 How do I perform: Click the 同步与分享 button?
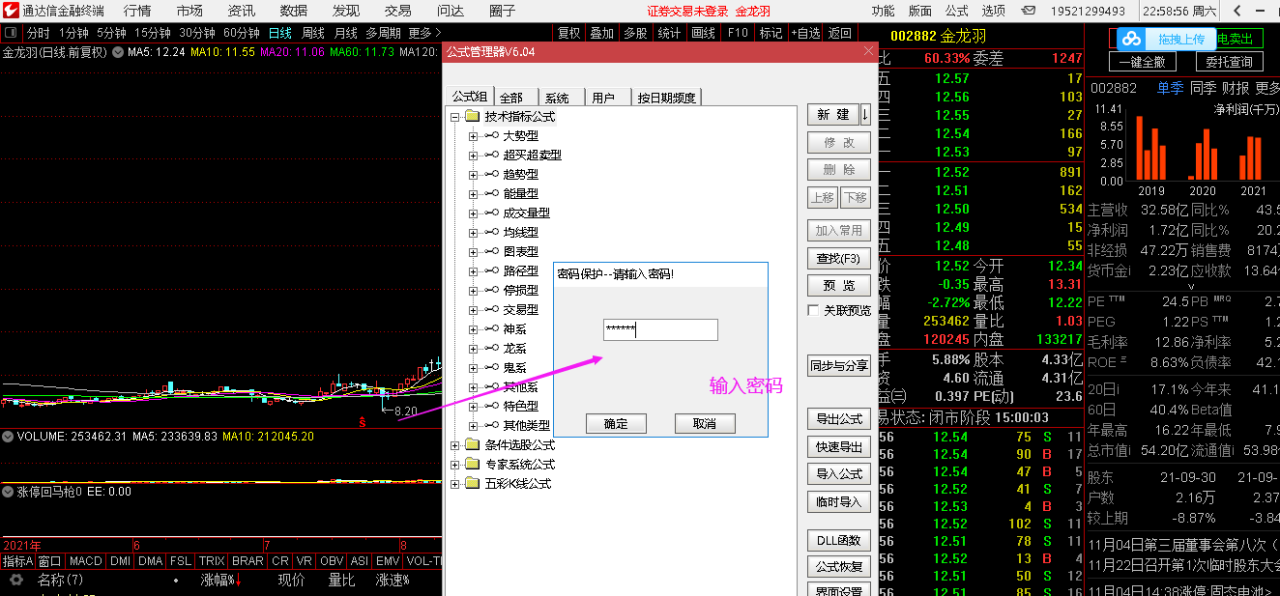pyautogui.click(x=838, y=365)
